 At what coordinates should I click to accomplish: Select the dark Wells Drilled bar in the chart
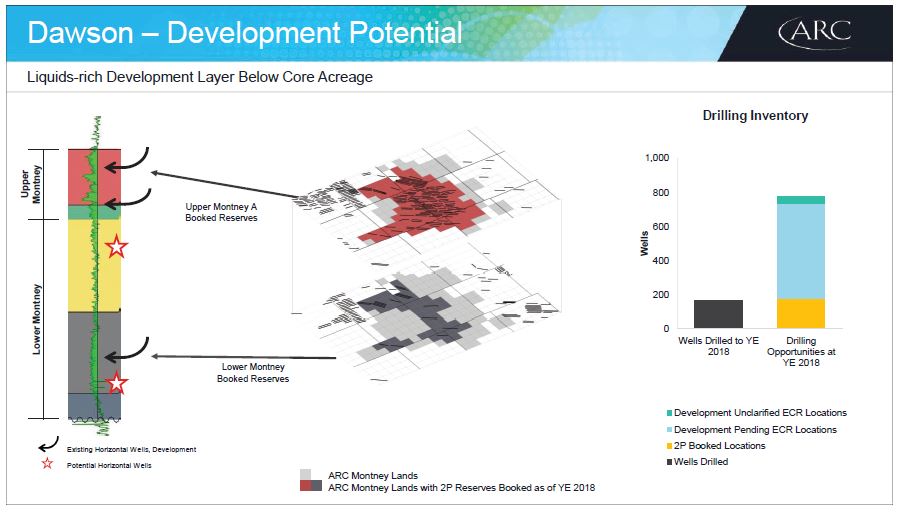tap(718, 314)
